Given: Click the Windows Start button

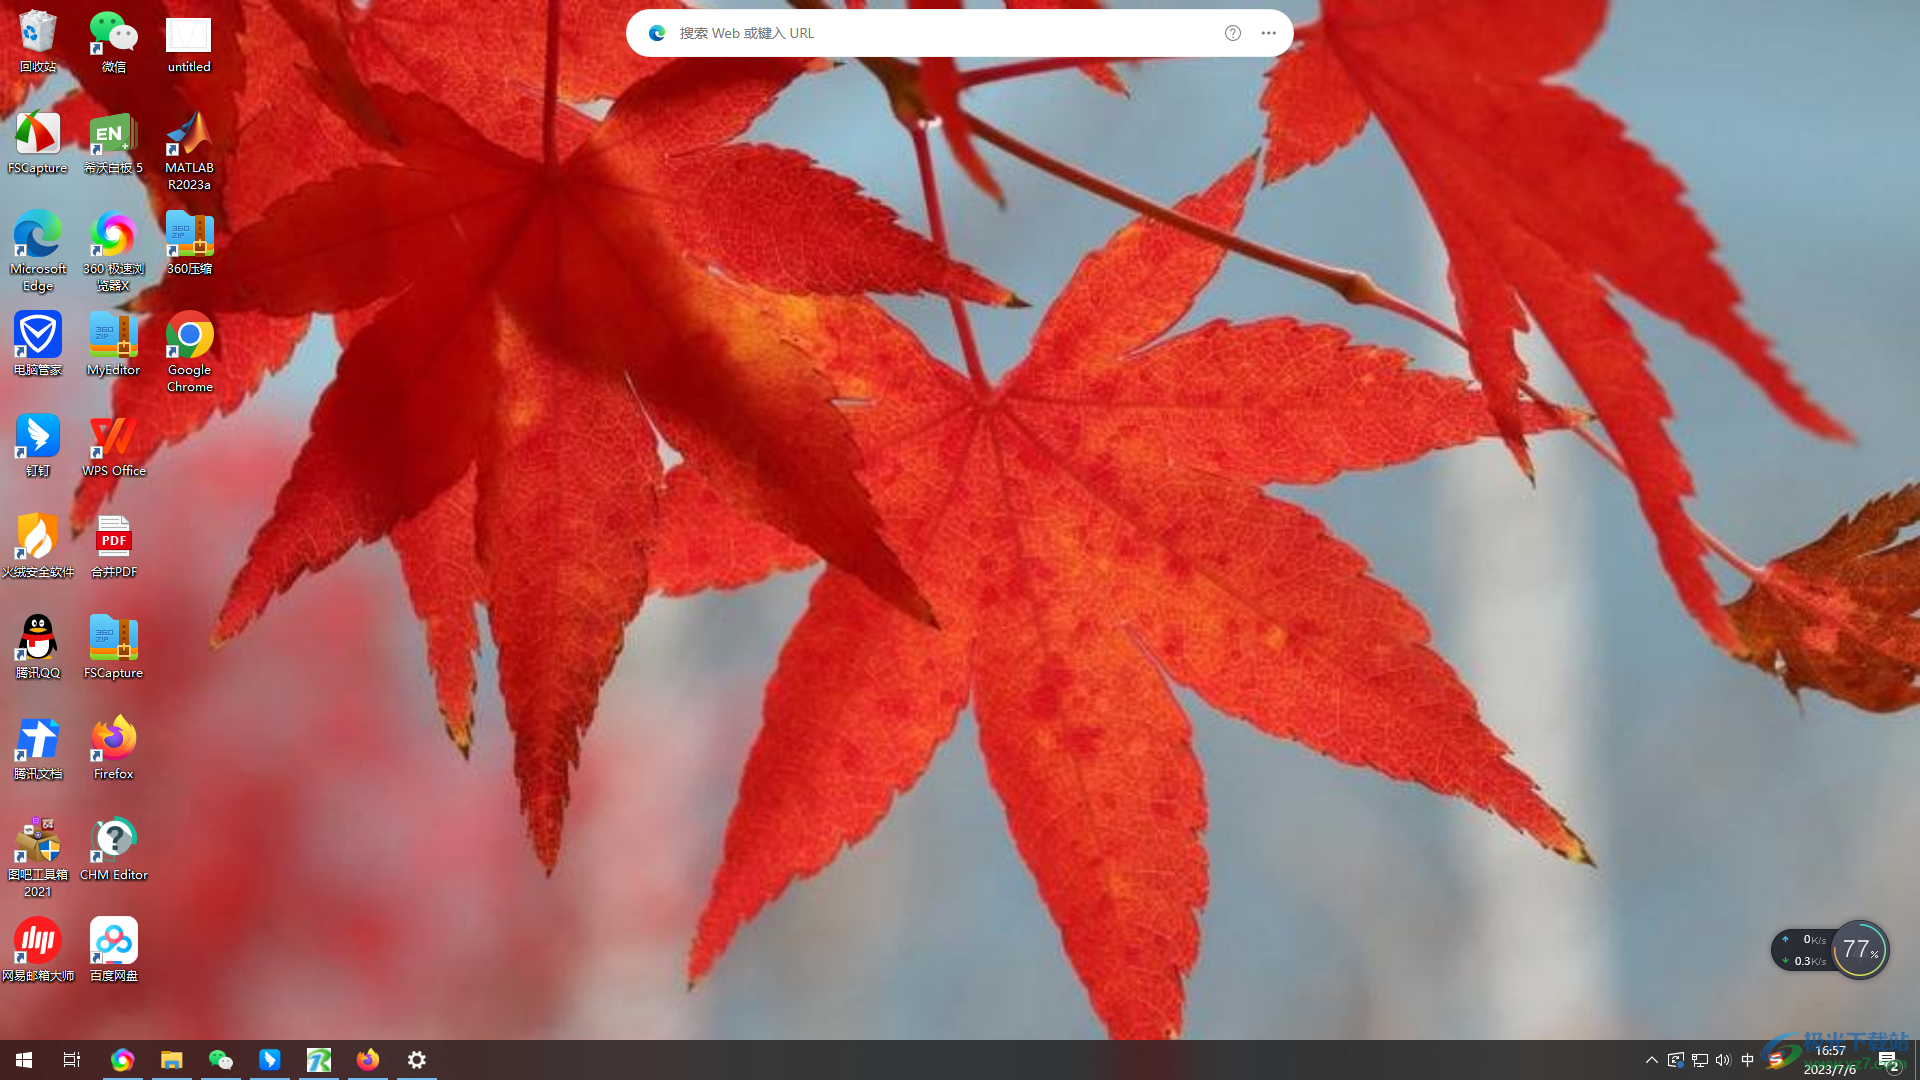Looking at the screenshot, I should [x=24, y=1059].
